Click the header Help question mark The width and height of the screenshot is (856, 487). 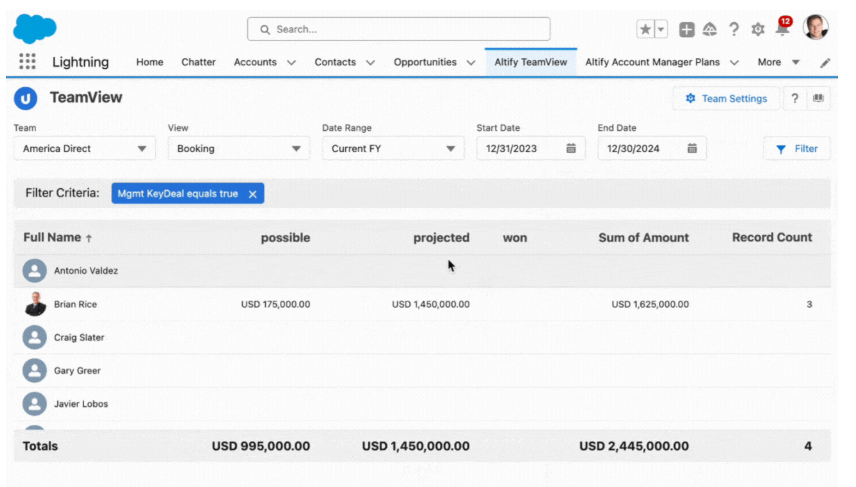pyautogui.click(x=734, y=29)
